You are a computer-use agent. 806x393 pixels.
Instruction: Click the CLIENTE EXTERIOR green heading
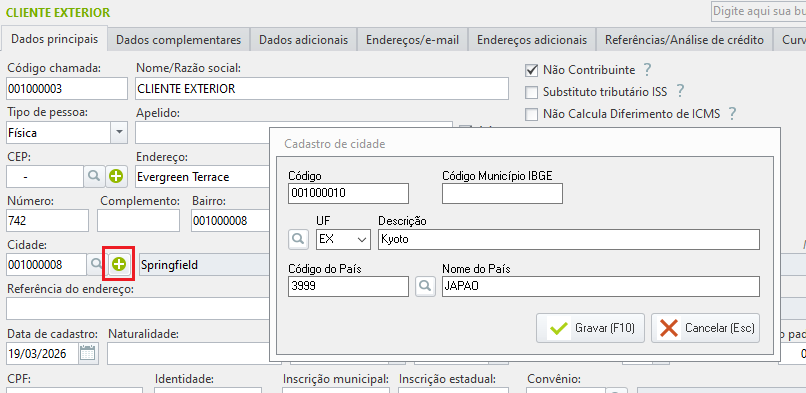[58, 12]
